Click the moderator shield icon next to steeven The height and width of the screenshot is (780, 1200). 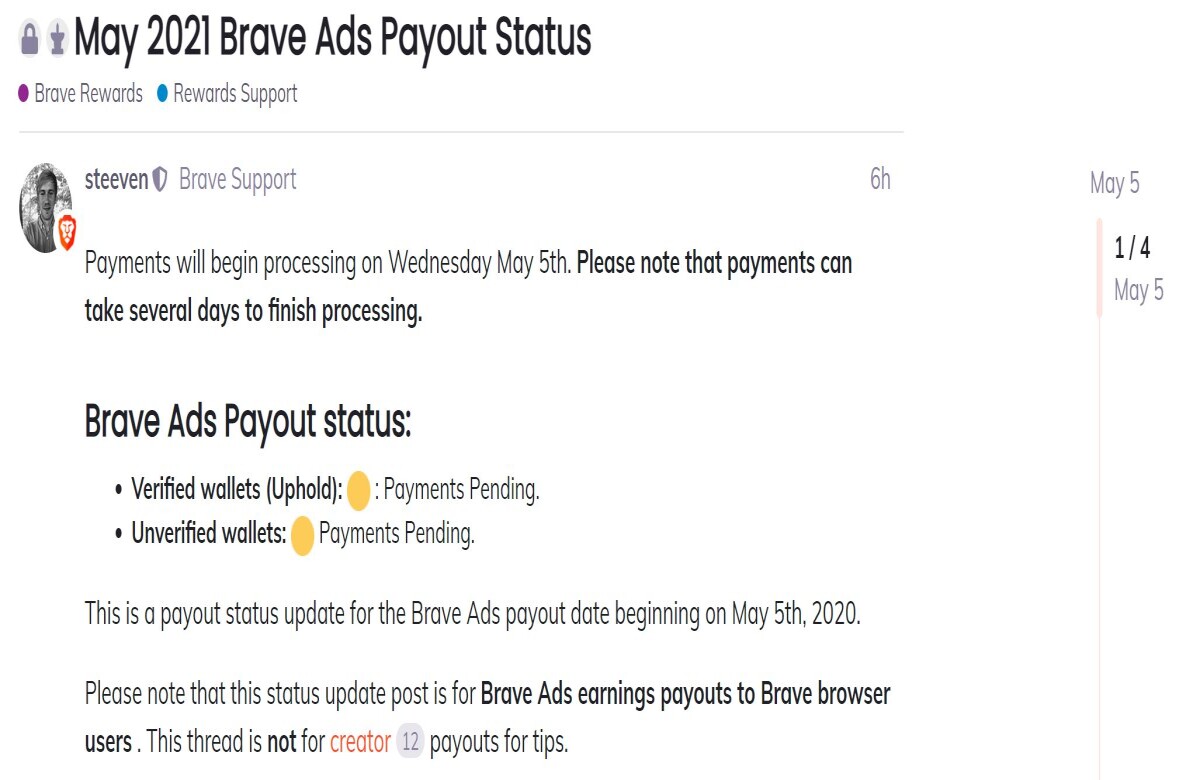click(x=160, y=180)
